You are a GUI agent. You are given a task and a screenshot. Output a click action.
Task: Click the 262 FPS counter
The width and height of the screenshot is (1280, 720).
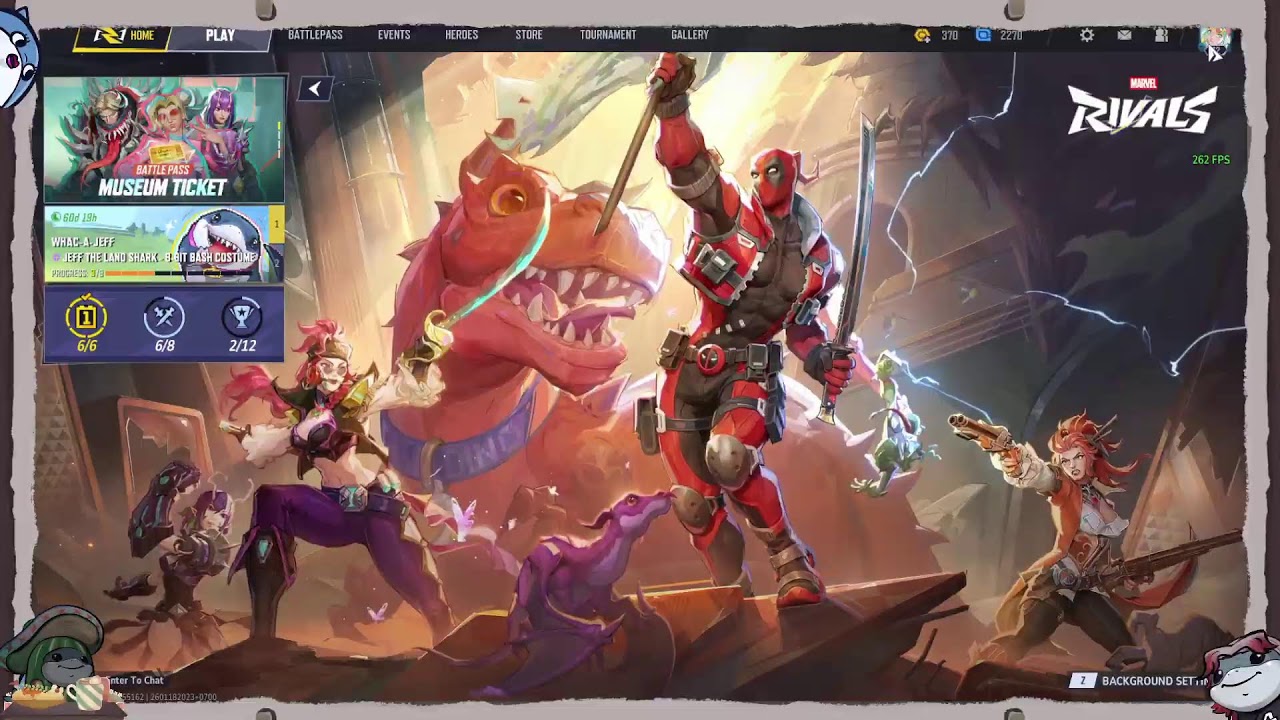1211,160
